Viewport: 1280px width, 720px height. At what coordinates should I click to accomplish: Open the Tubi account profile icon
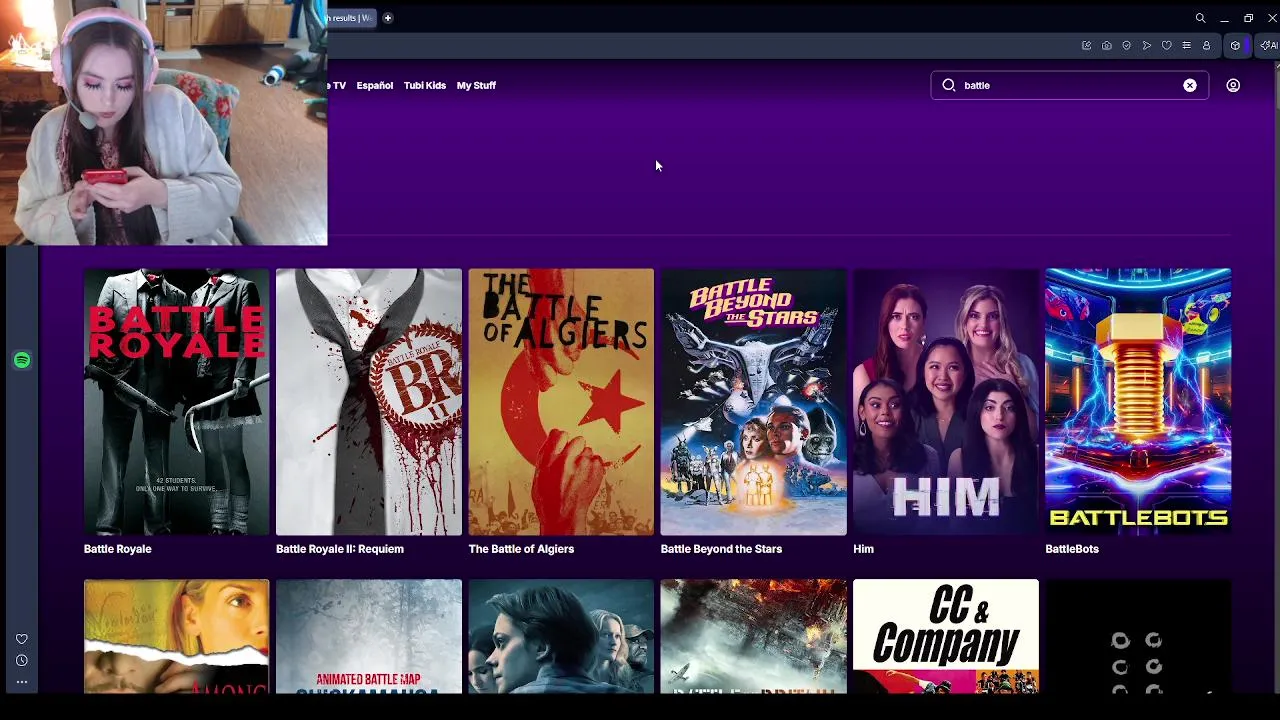click(x=1233, y=86)
